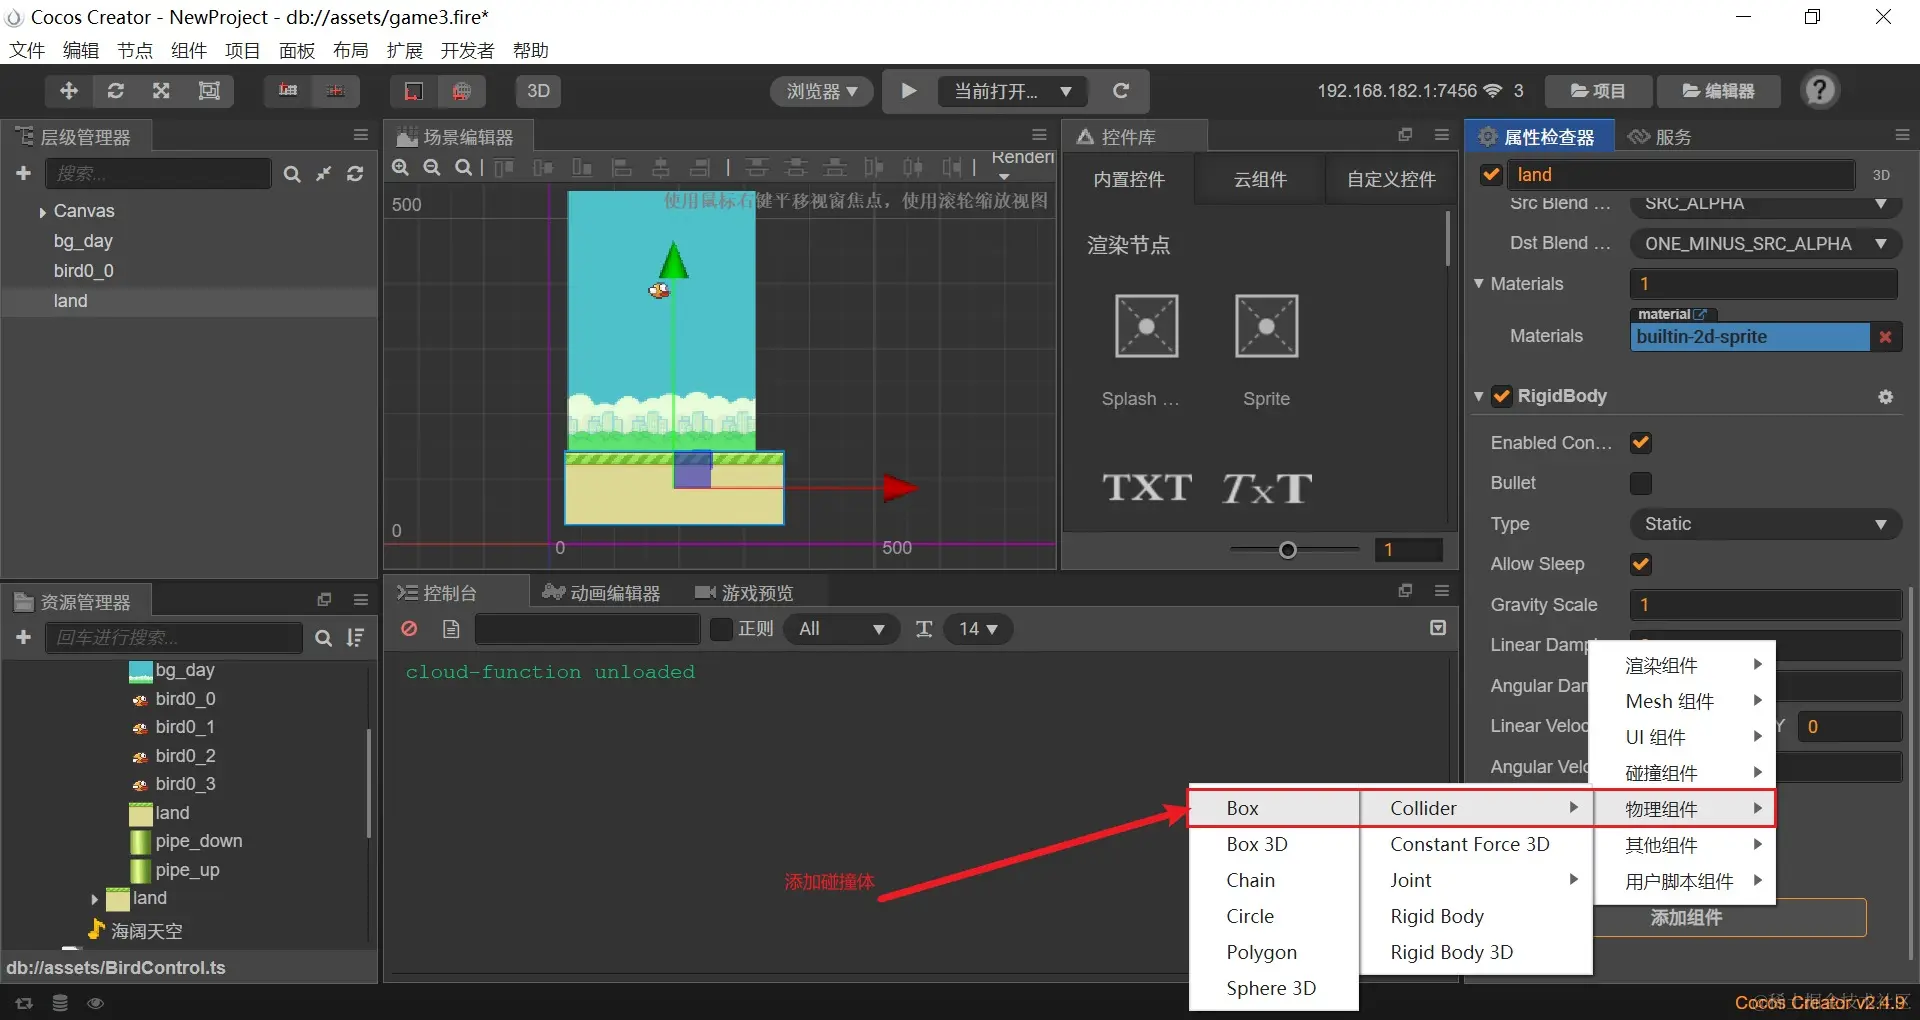
Task: Click the refresh preview icon
Action: 1121,91
